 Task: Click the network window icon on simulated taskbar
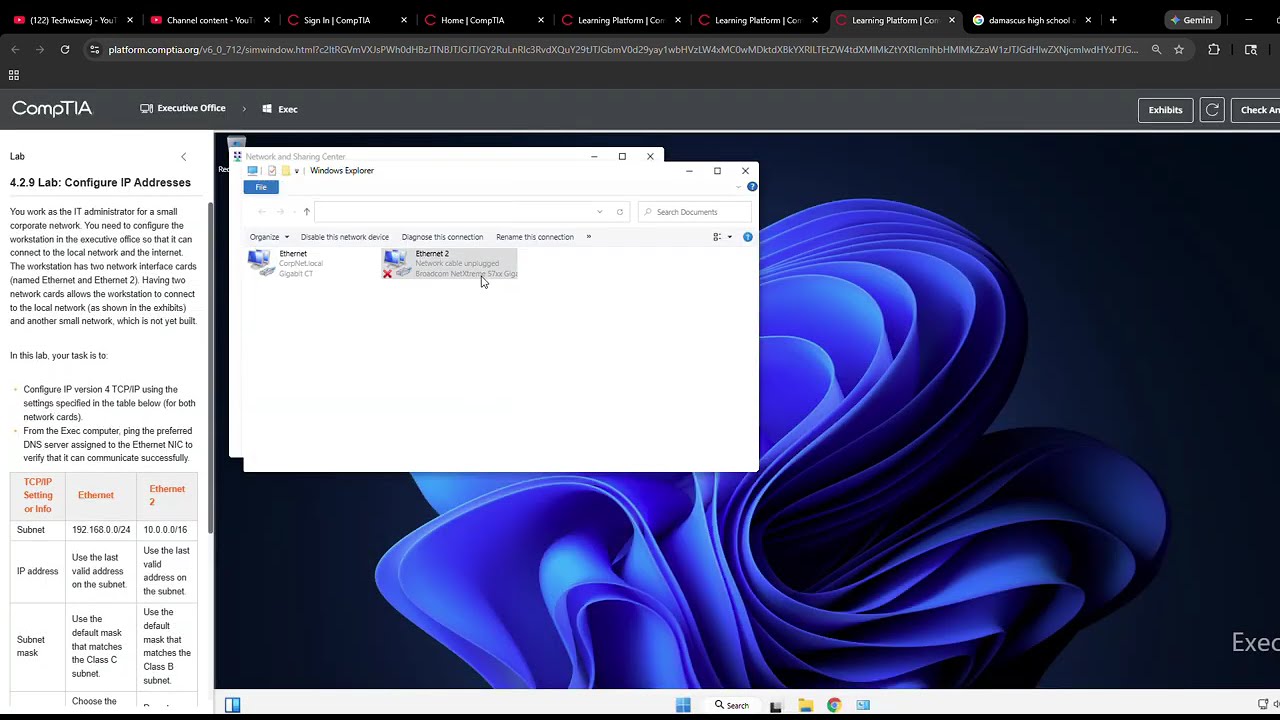(x=863, y=705)
